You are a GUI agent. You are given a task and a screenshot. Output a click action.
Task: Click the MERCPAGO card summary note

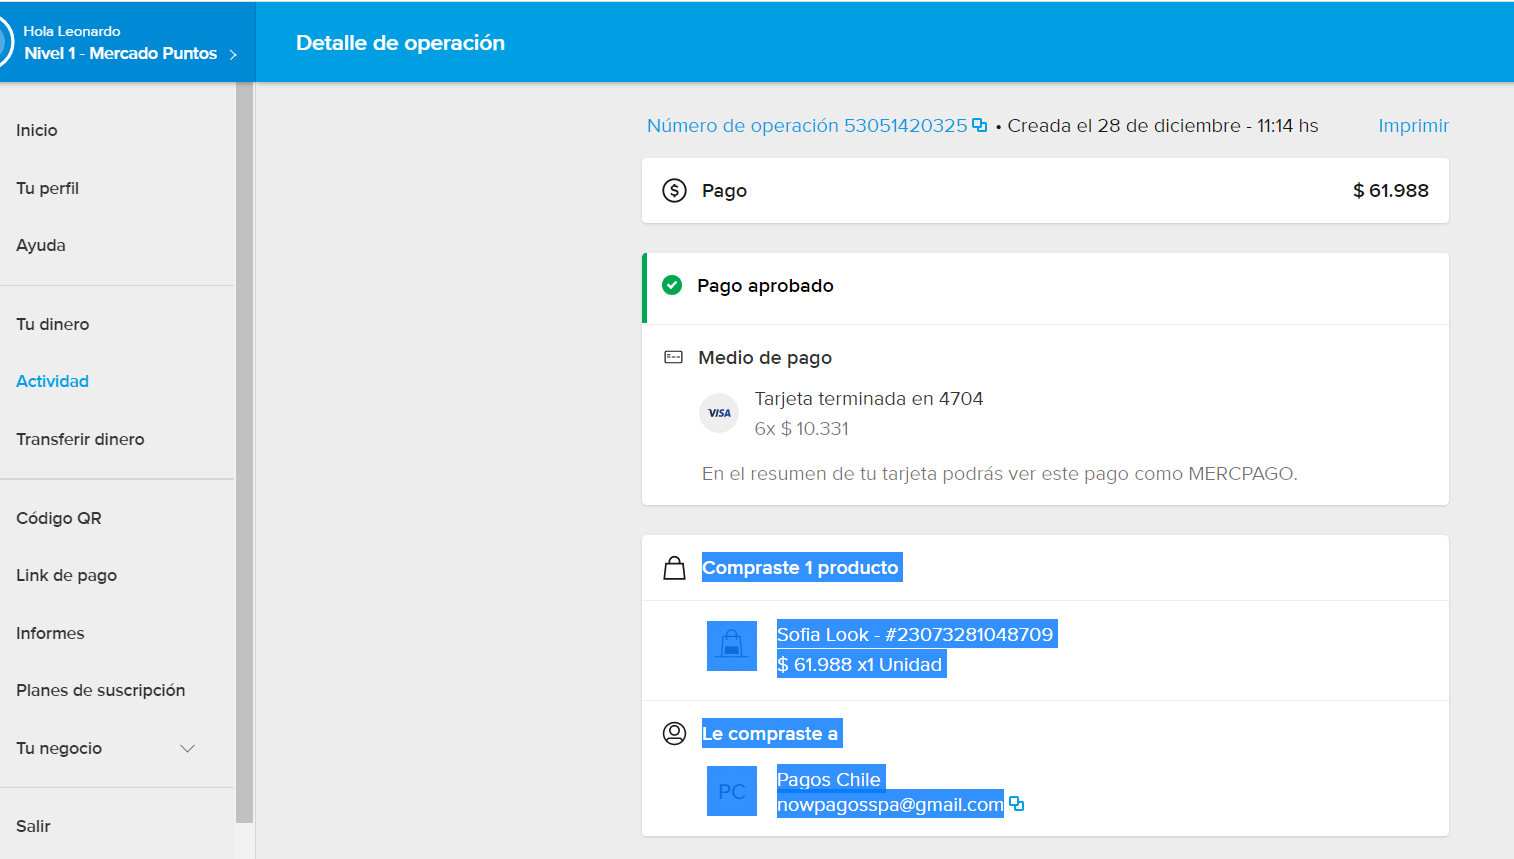[x=1000, y=473]
